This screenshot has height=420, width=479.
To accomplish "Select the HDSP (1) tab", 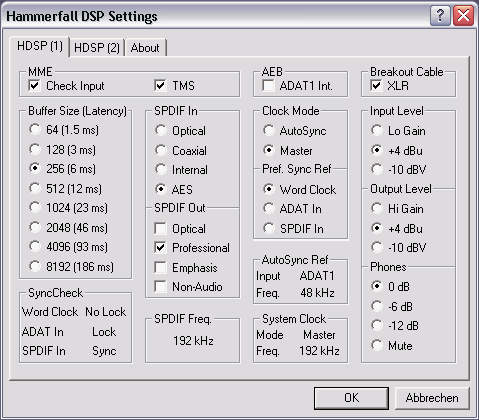I will click(x=40, y=46).
